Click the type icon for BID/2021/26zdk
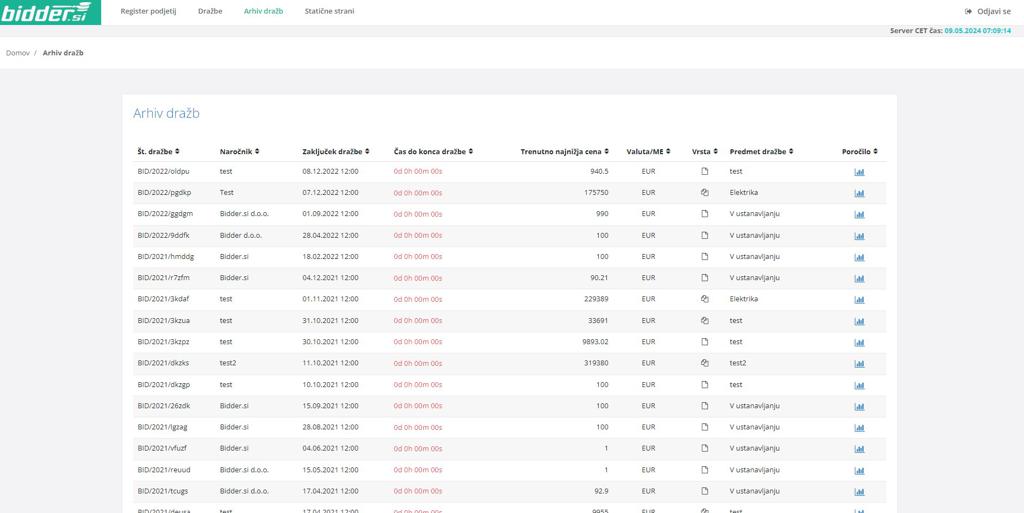Screen dimensions: 1024x513 (x=705, y=405)
